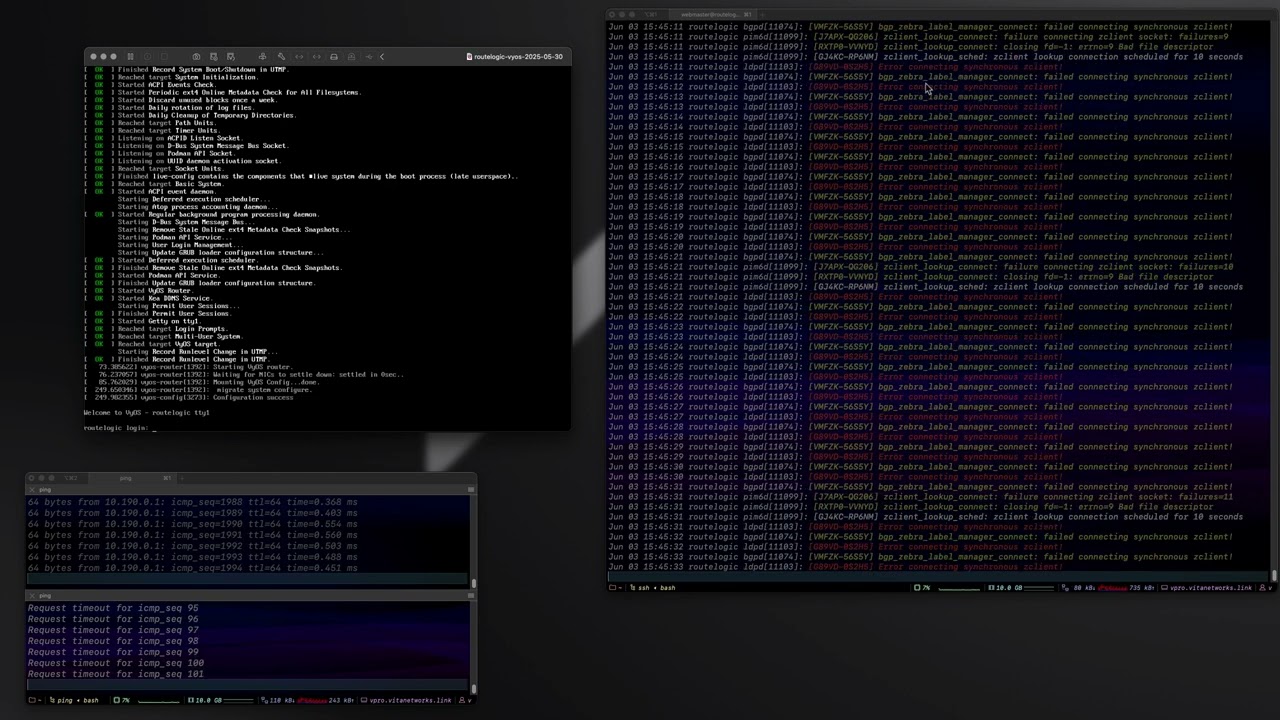1280x720 pixels.
Task: Select 'Started Kea DDNS Service' boot line
Action: 148,298
